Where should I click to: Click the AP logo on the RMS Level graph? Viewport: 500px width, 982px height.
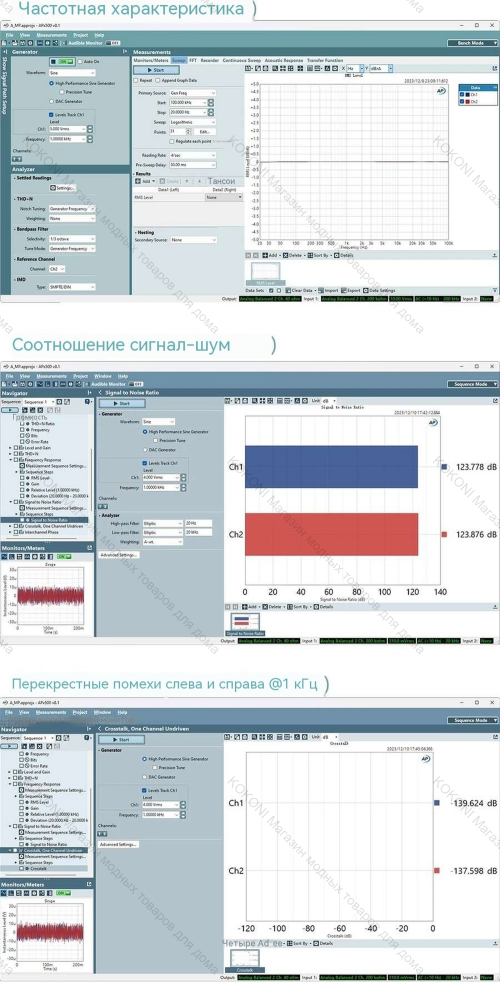[441, 90]
